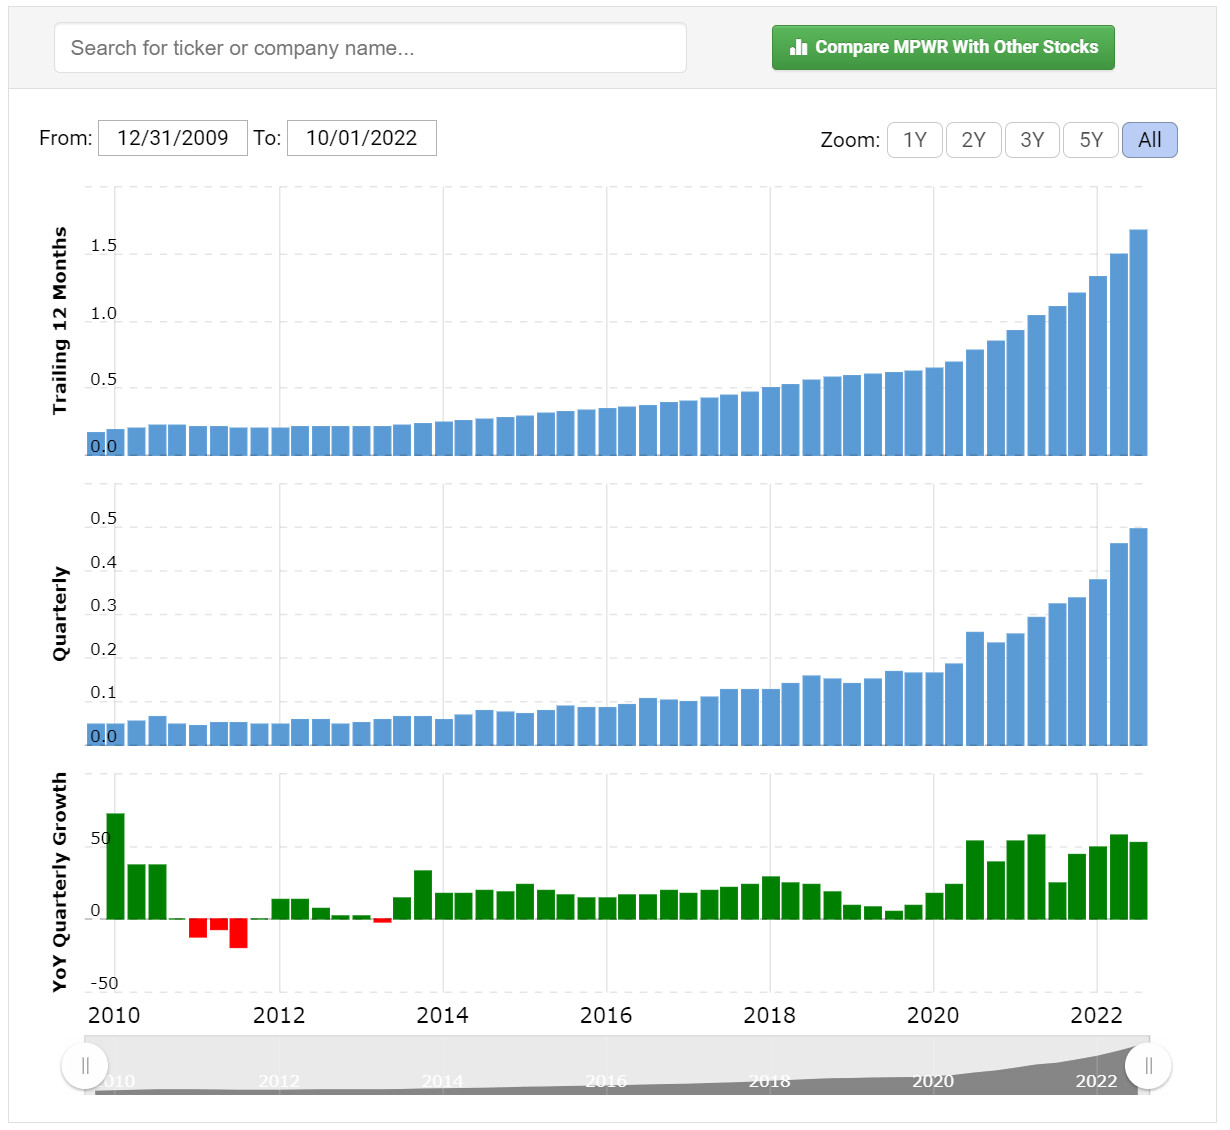Click the left range slider handle

coord(85,1066)
